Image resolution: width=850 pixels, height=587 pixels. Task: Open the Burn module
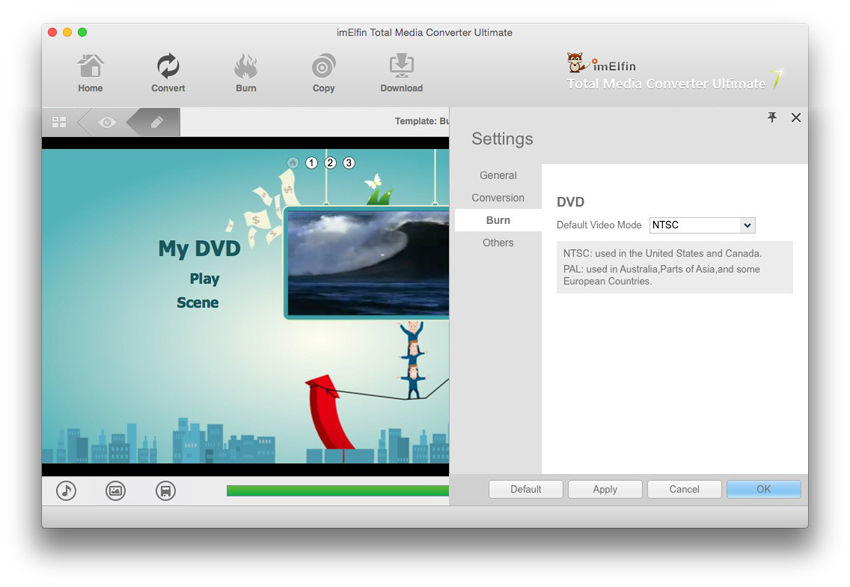246,73
